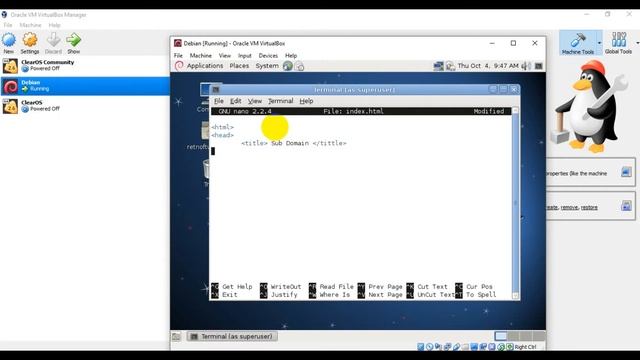Select the Debian Running VM entry
This screenshot has height=360, width=640.
point(85,86)
